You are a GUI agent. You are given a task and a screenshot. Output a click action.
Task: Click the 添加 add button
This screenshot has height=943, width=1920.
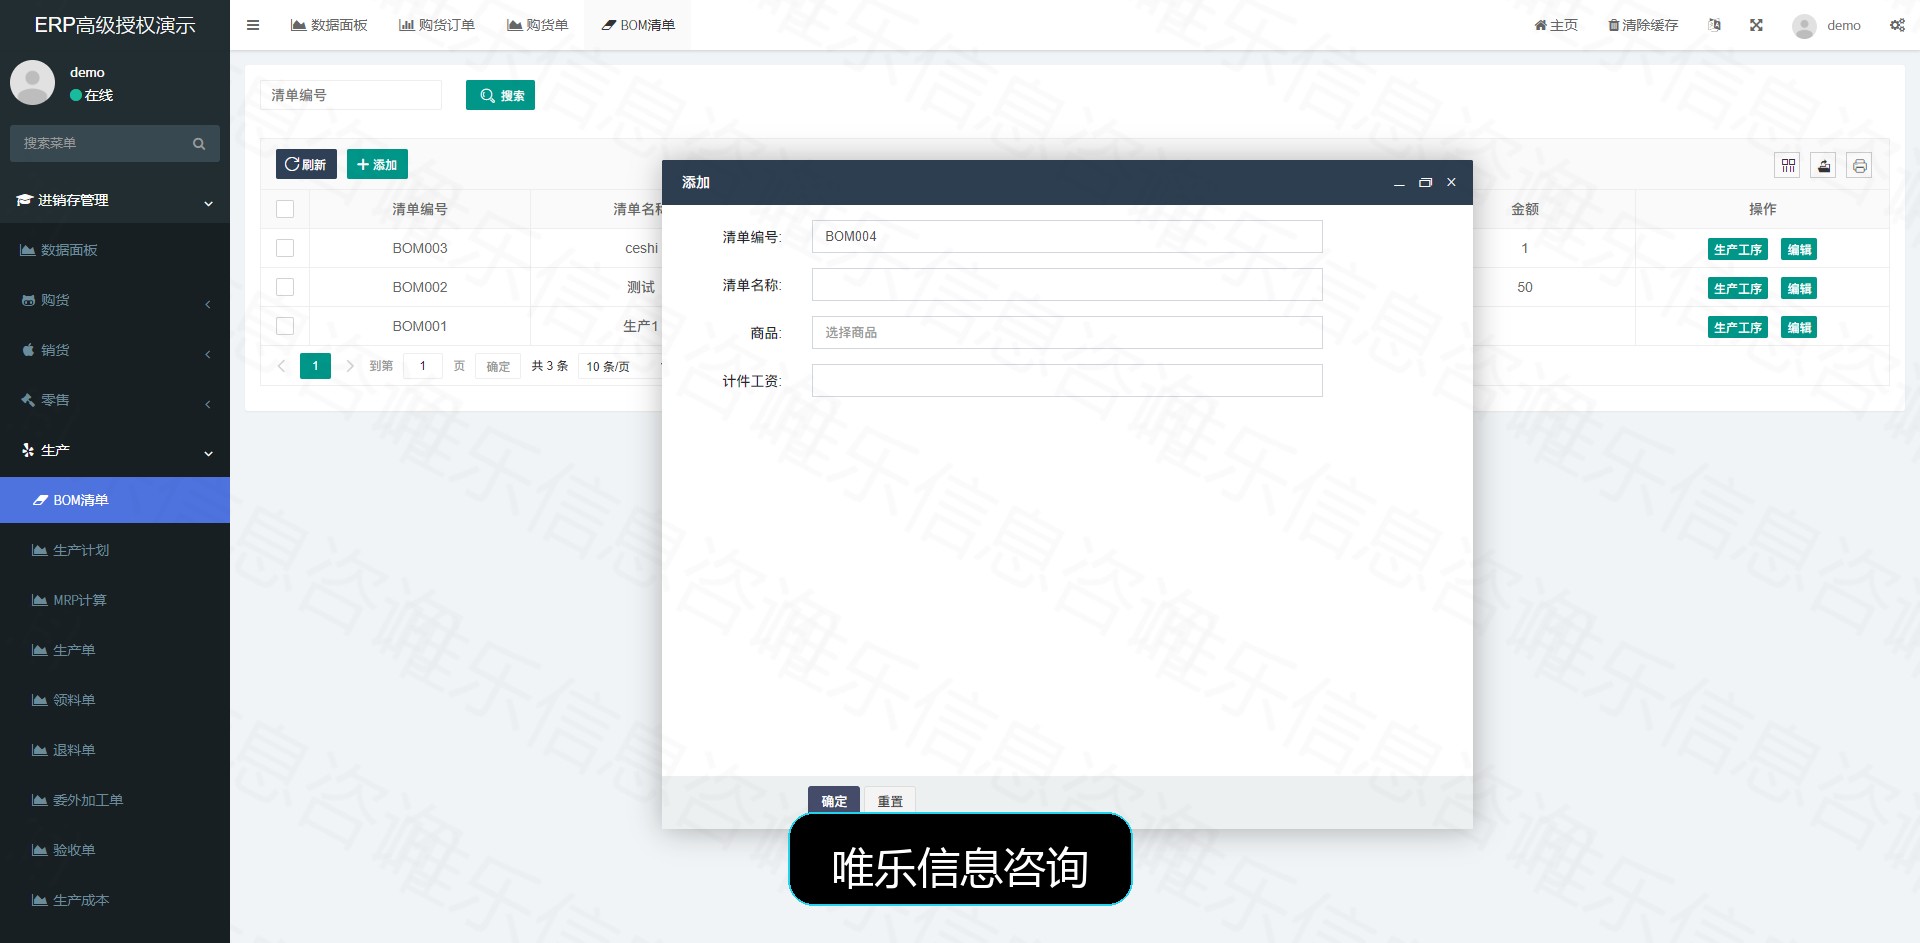tap(377, 164)
